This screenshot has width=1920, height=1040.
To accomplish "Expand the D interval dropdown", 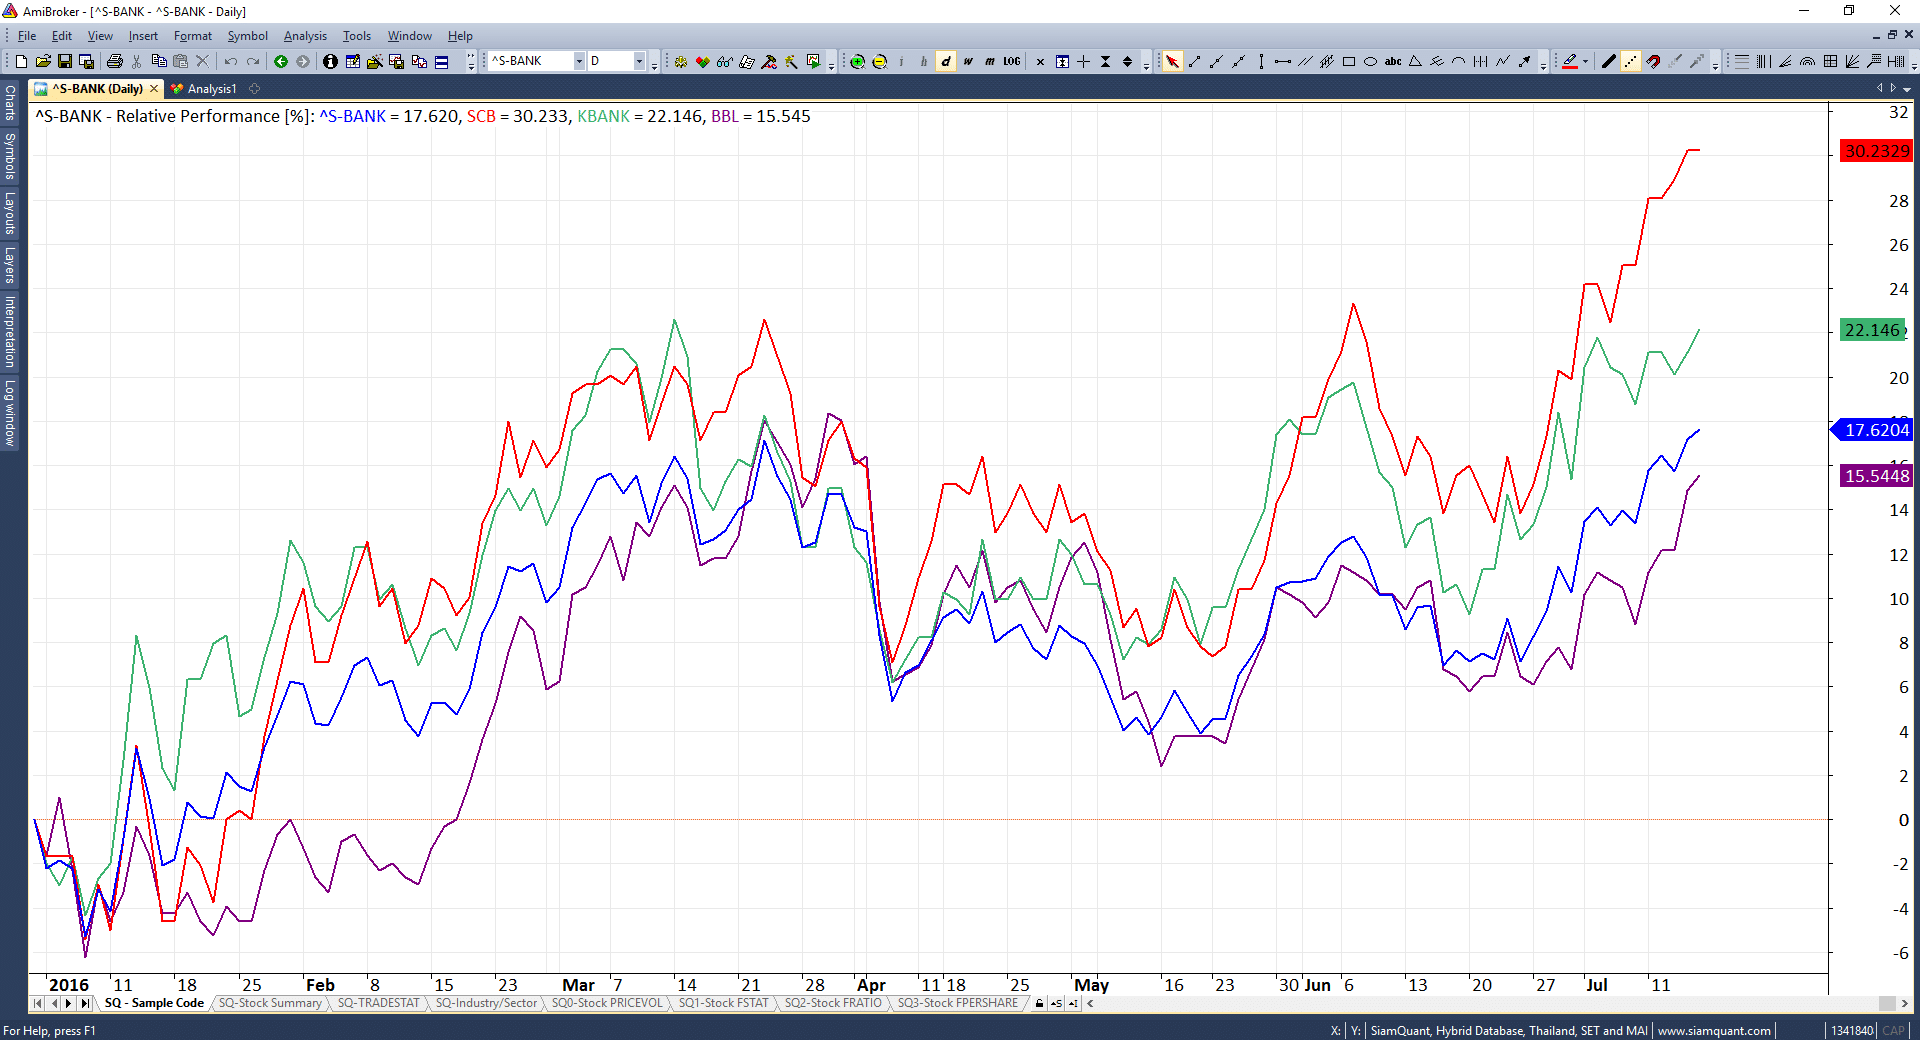I will (639, 62).
